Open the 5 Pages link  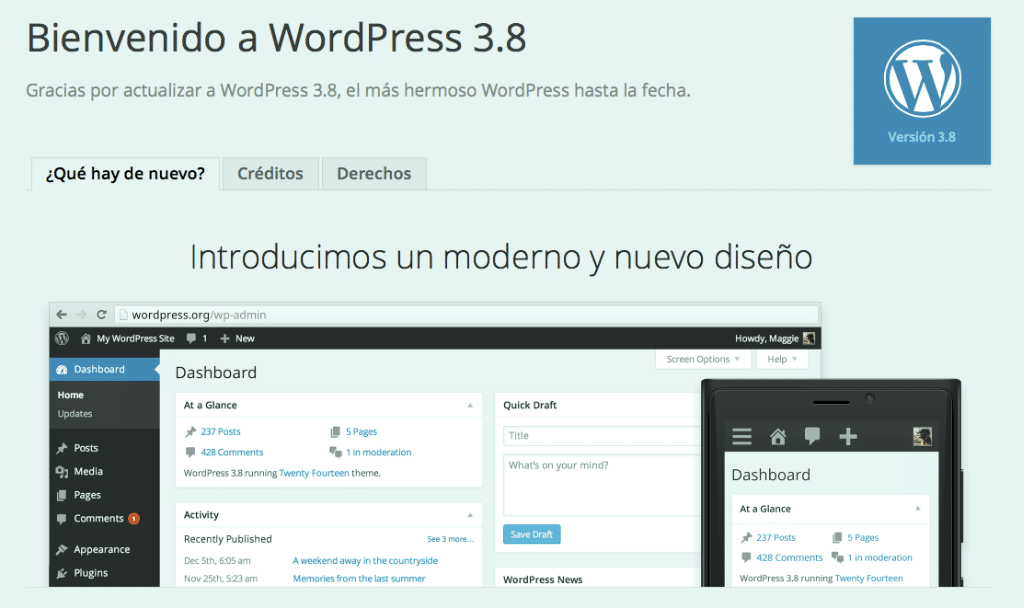pyautogui.click(x=362, y=432)
